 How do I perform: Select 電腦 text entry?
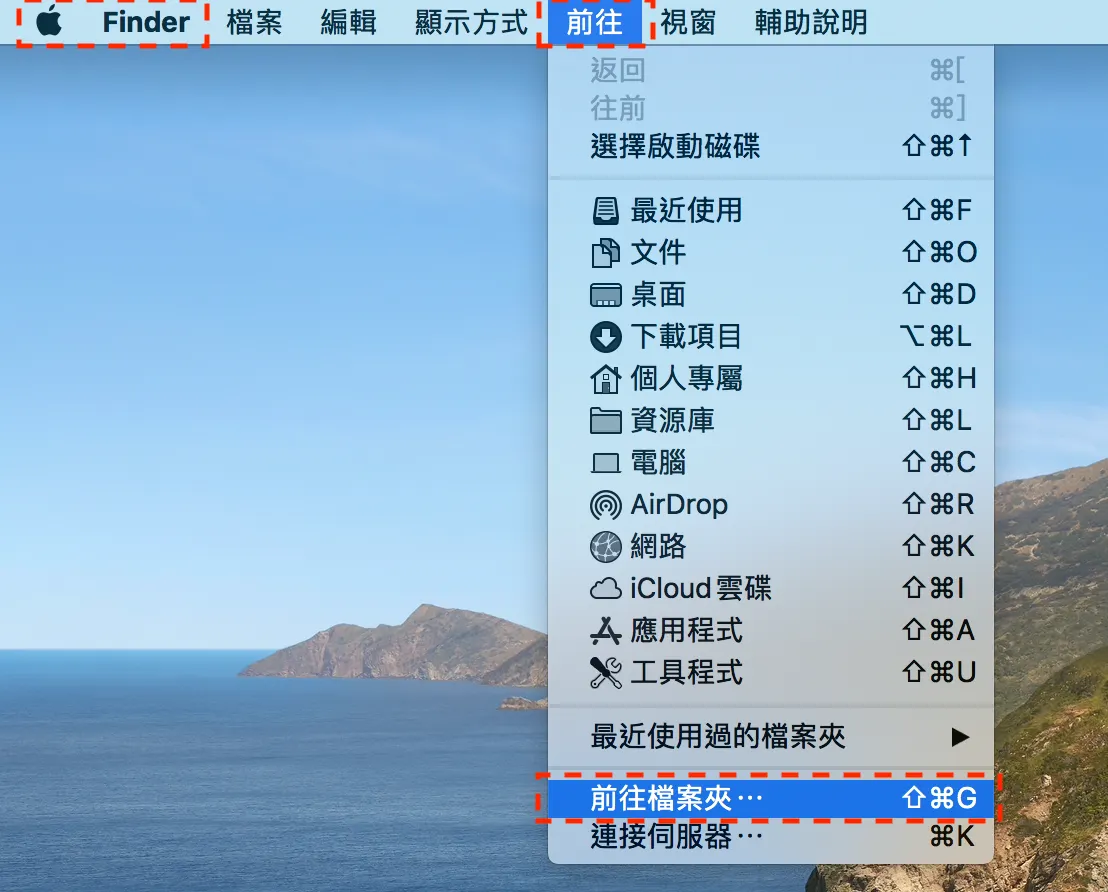(x=658, y=463)
